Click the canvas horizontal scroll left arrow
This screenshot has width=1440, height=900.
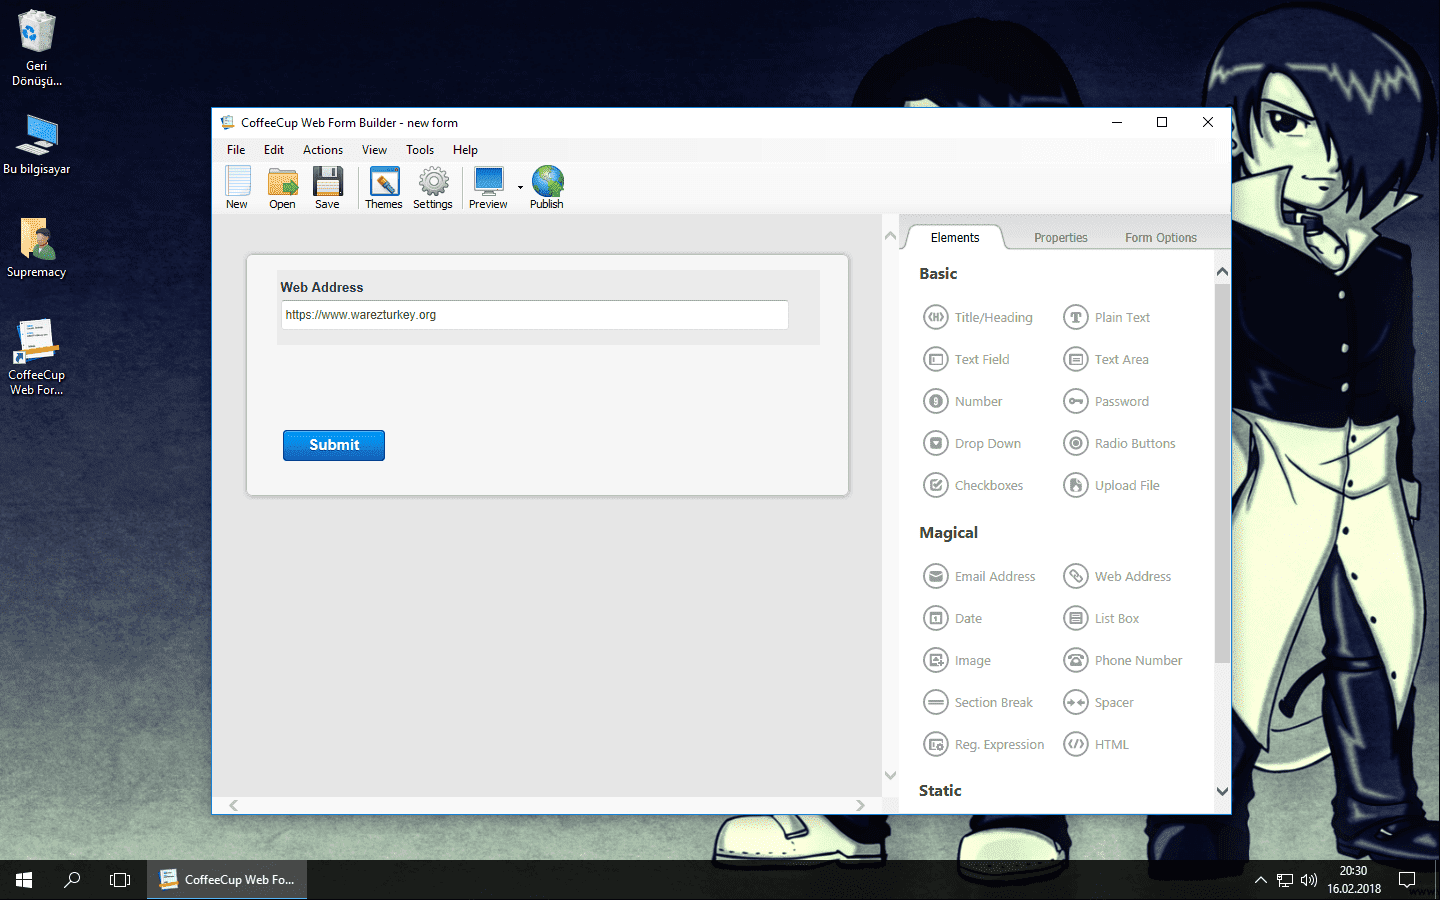pos(233,805)
